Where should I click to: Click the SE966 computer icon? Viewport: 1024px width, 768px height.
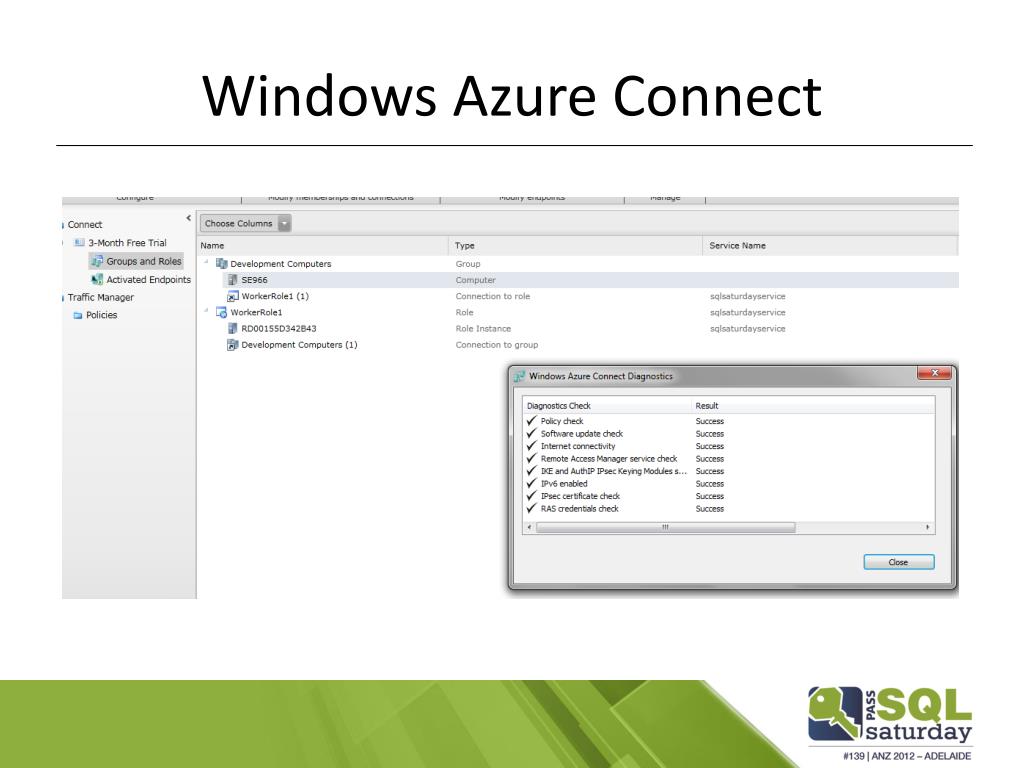click(232, 280)
